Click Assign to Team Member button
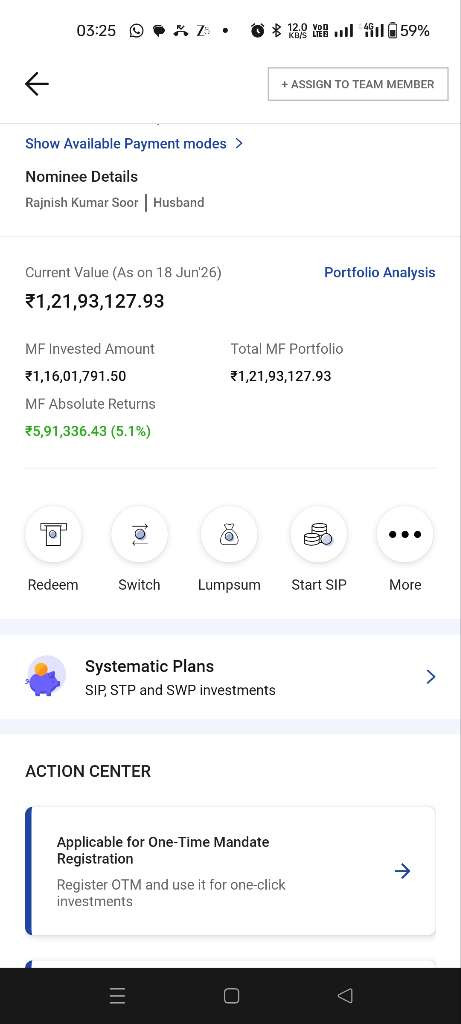 (358, 84)
